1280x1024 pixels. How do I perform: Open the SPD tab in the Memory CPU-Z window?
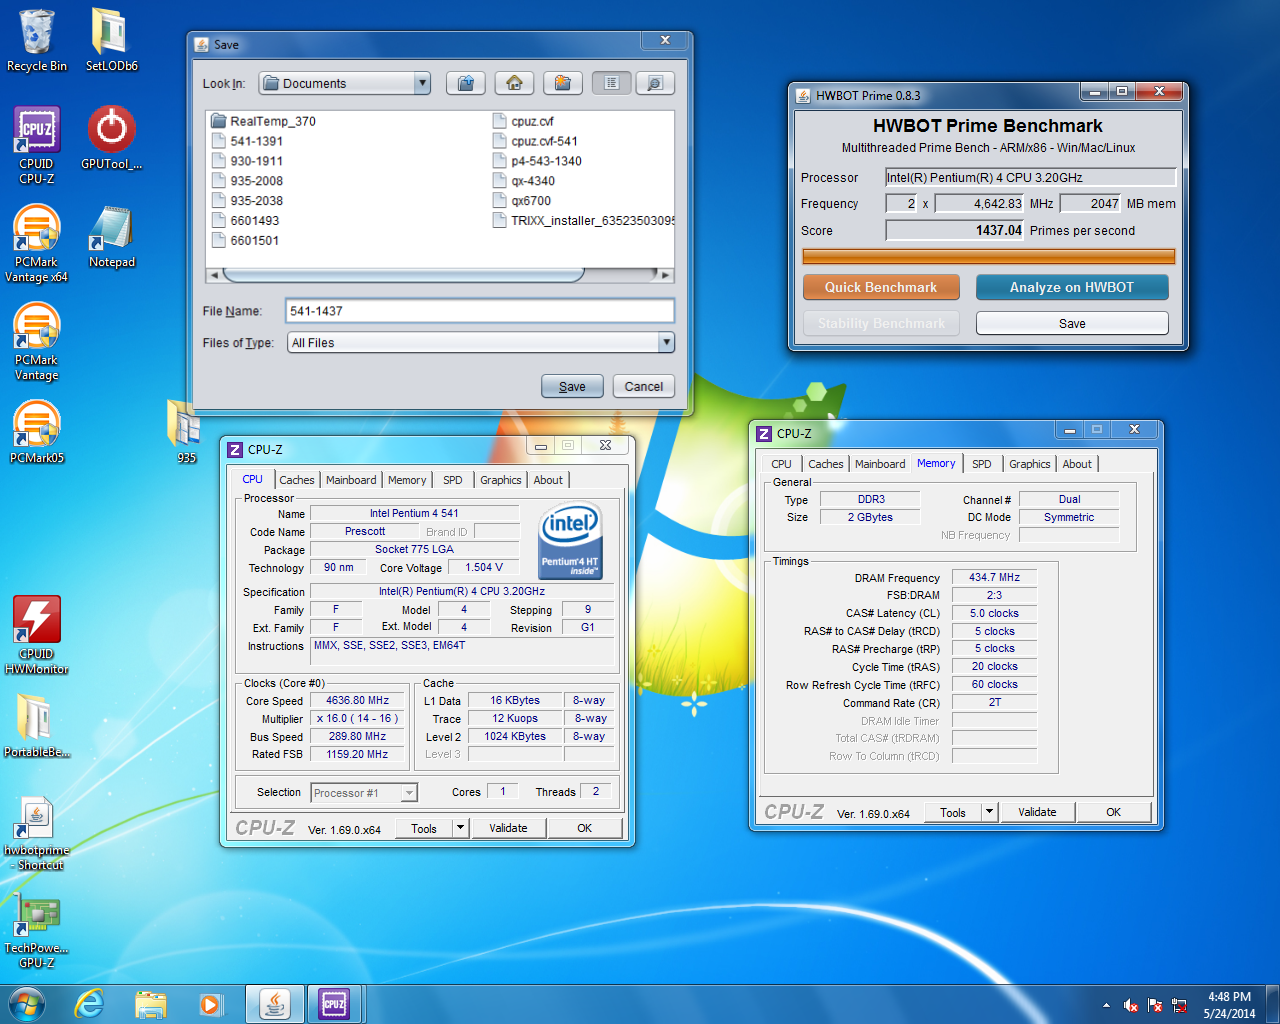(982, 464)
